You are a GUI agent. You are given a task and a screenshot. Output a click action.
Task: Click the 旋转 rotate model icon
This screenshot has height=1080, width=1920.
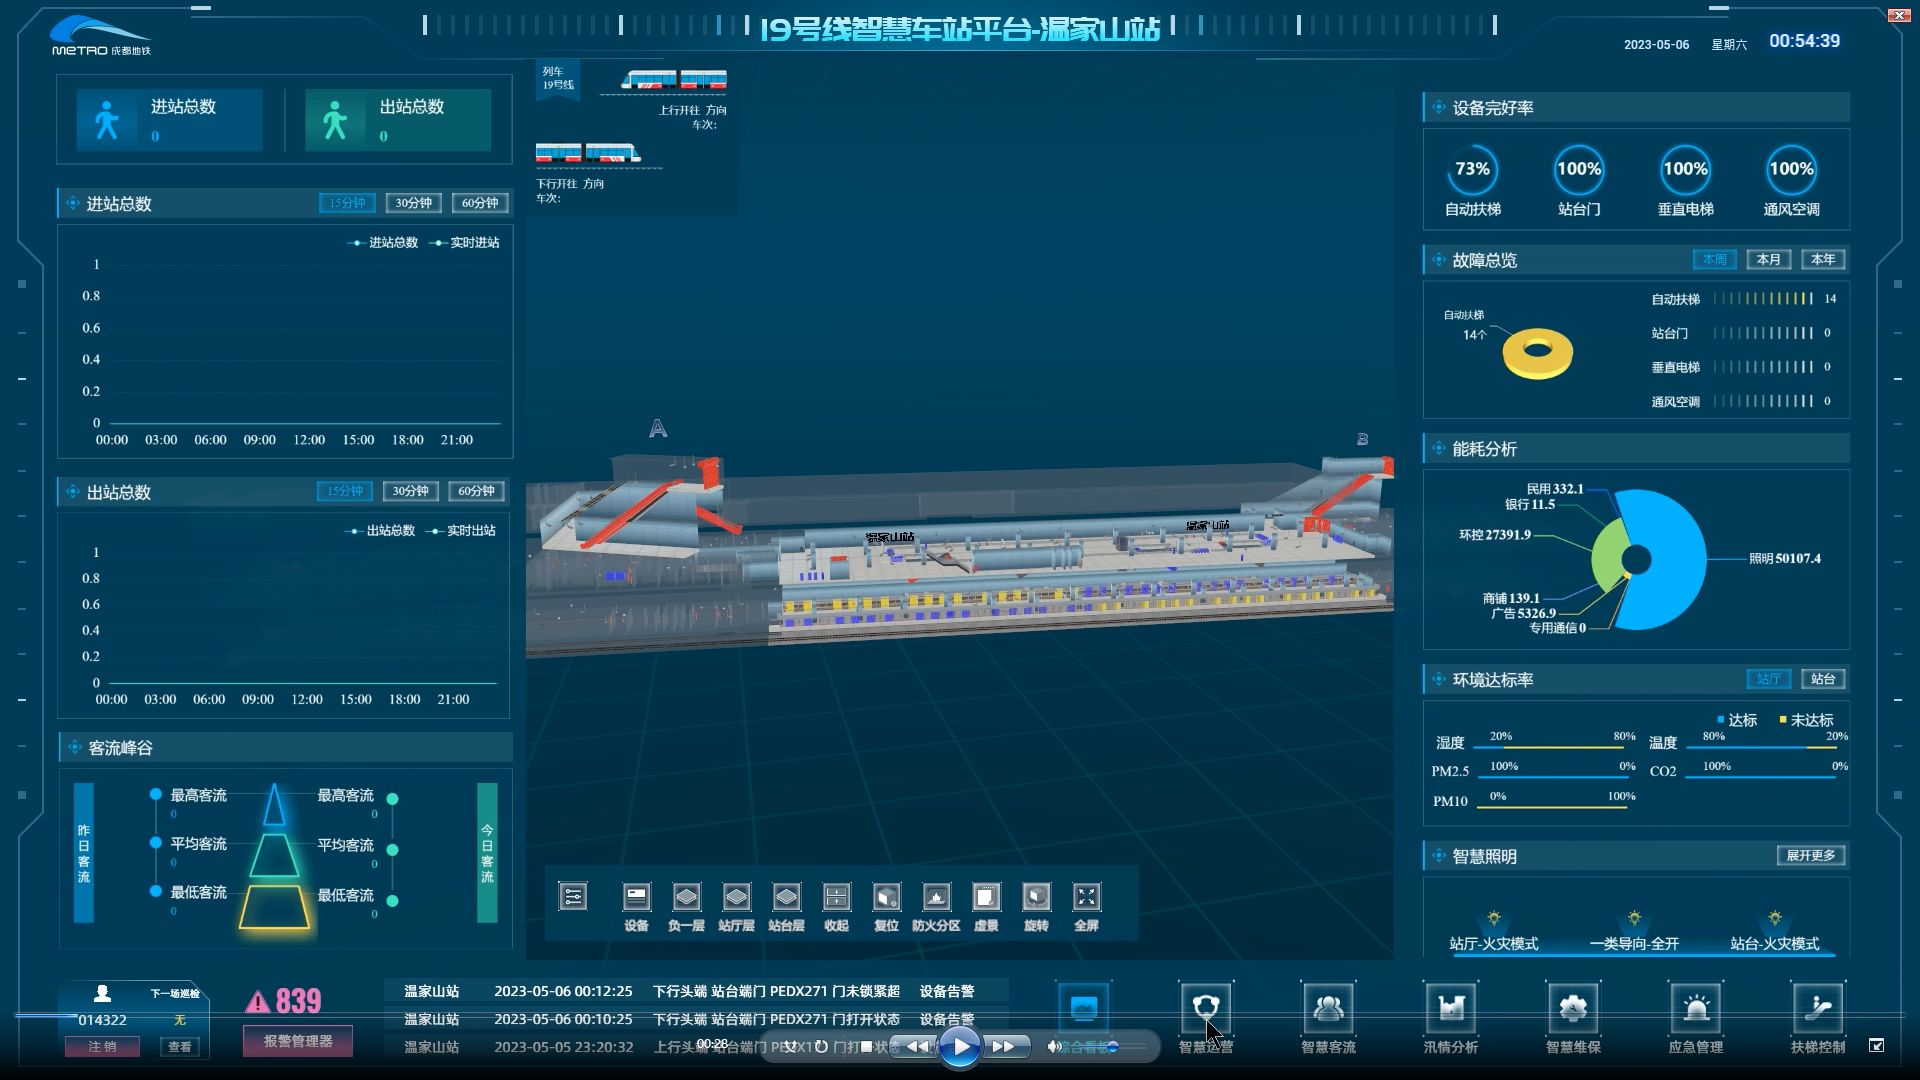click(1036, 897)
